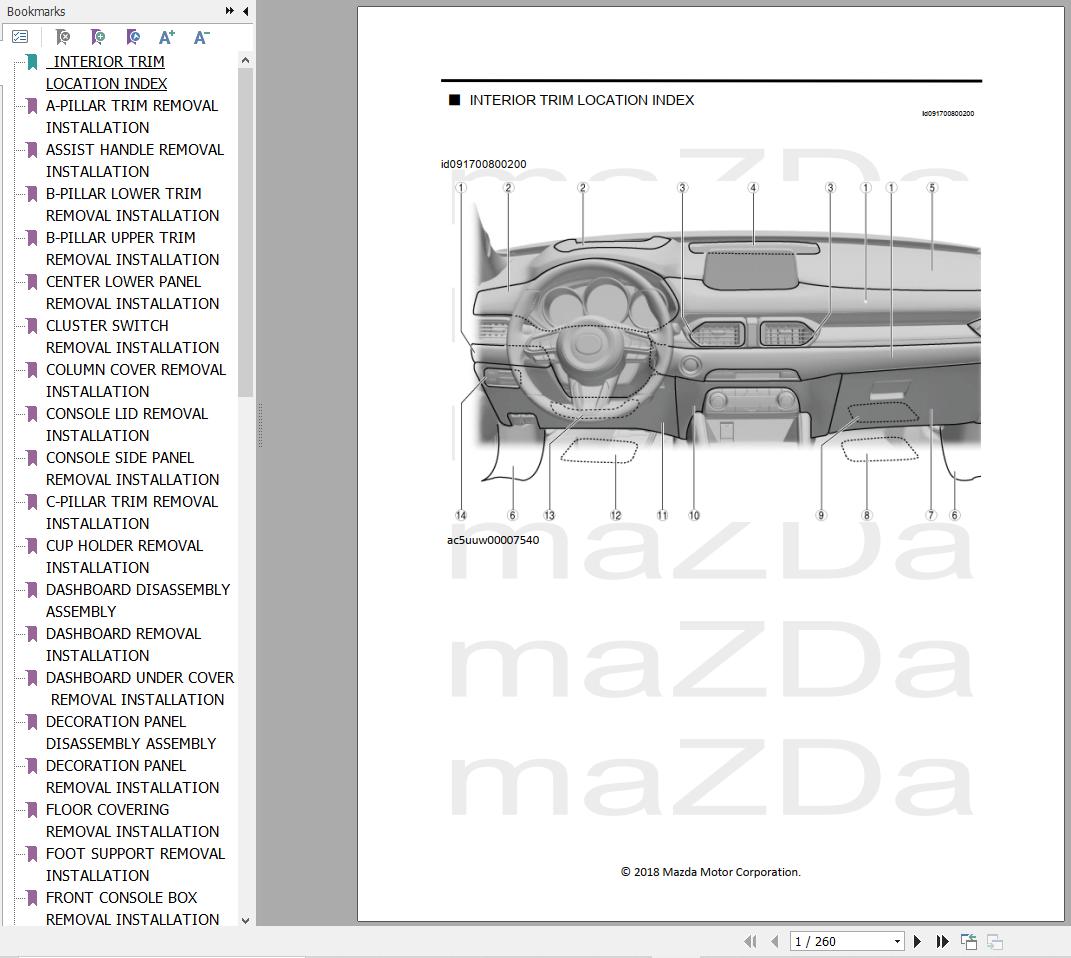Viewport: 1071px width, 958px height.
Task: Expand panel options with double-arrow chevron
Action: tap(230, 11)
